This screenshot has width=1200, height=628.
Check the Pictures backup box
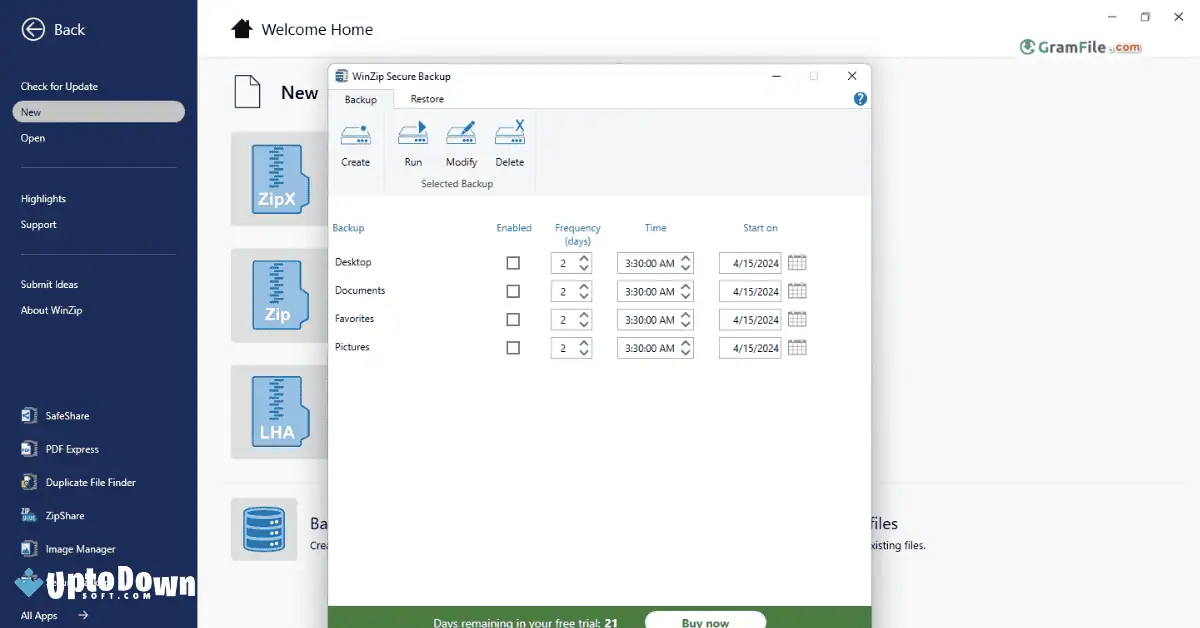pos(513,348)
